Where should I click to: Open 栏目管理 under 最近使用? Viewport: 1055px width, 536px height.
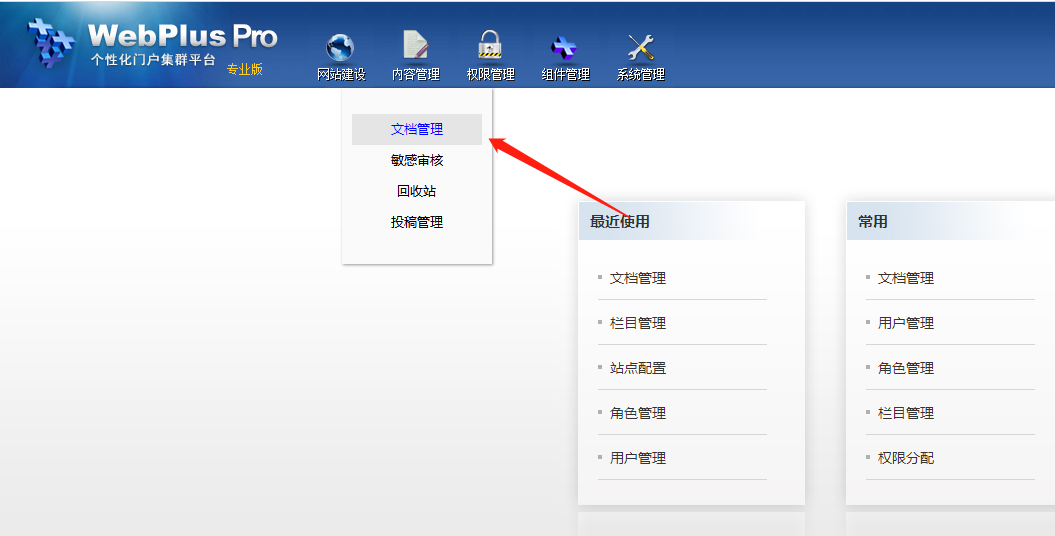(x=638, y=323)
